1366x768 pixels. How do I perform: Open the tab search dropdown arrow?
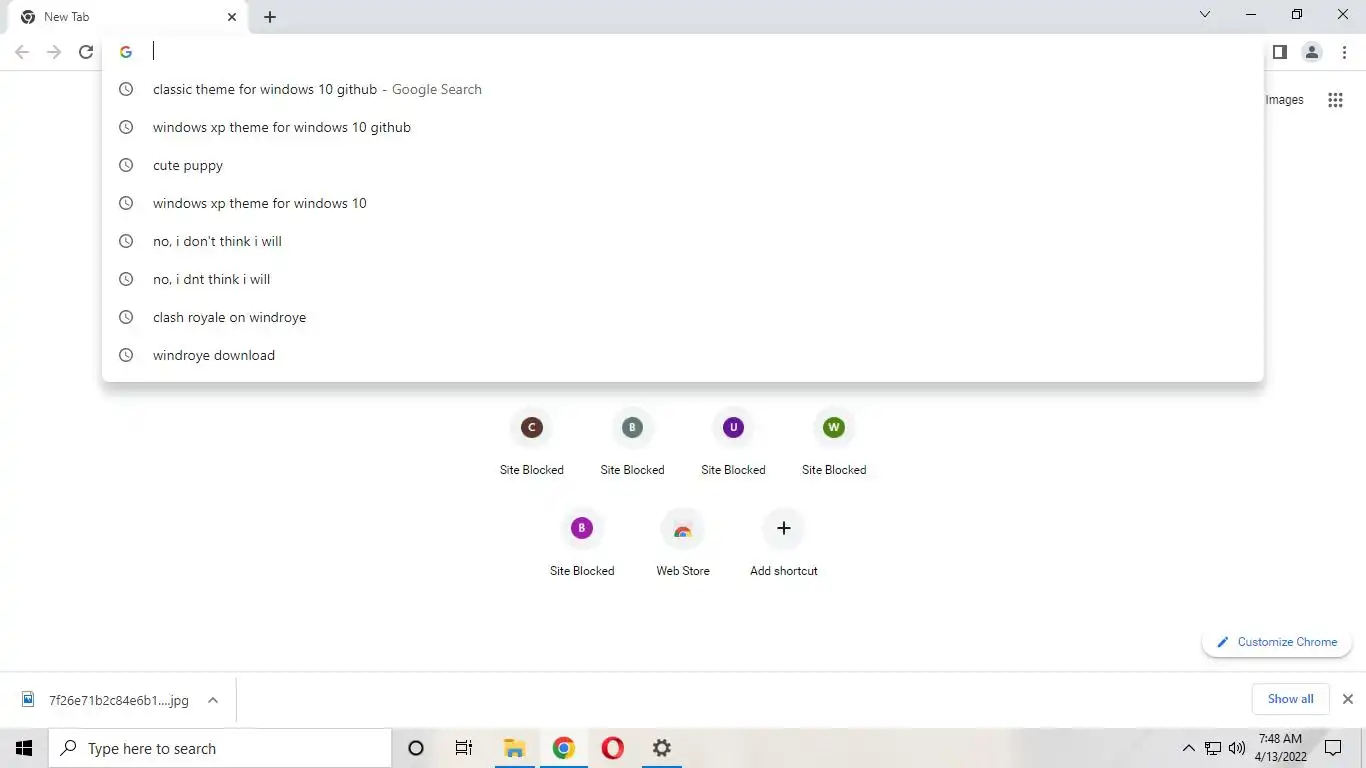coord(1205,15)
